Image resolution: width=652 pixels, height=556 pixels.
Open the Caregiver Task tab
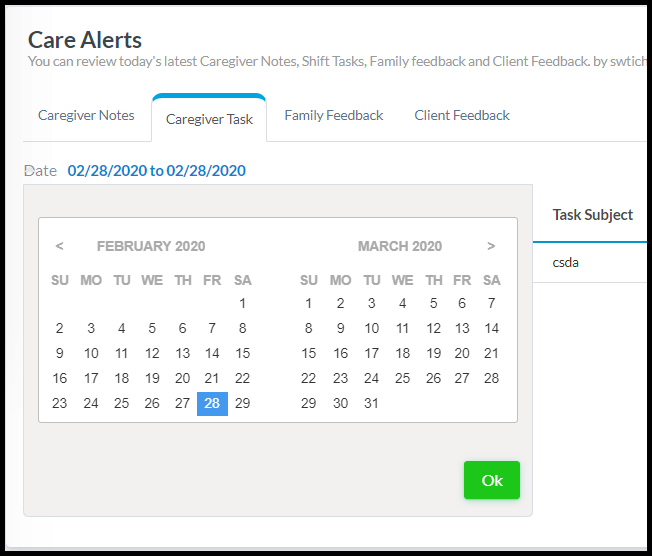click(x=209, y=119)
